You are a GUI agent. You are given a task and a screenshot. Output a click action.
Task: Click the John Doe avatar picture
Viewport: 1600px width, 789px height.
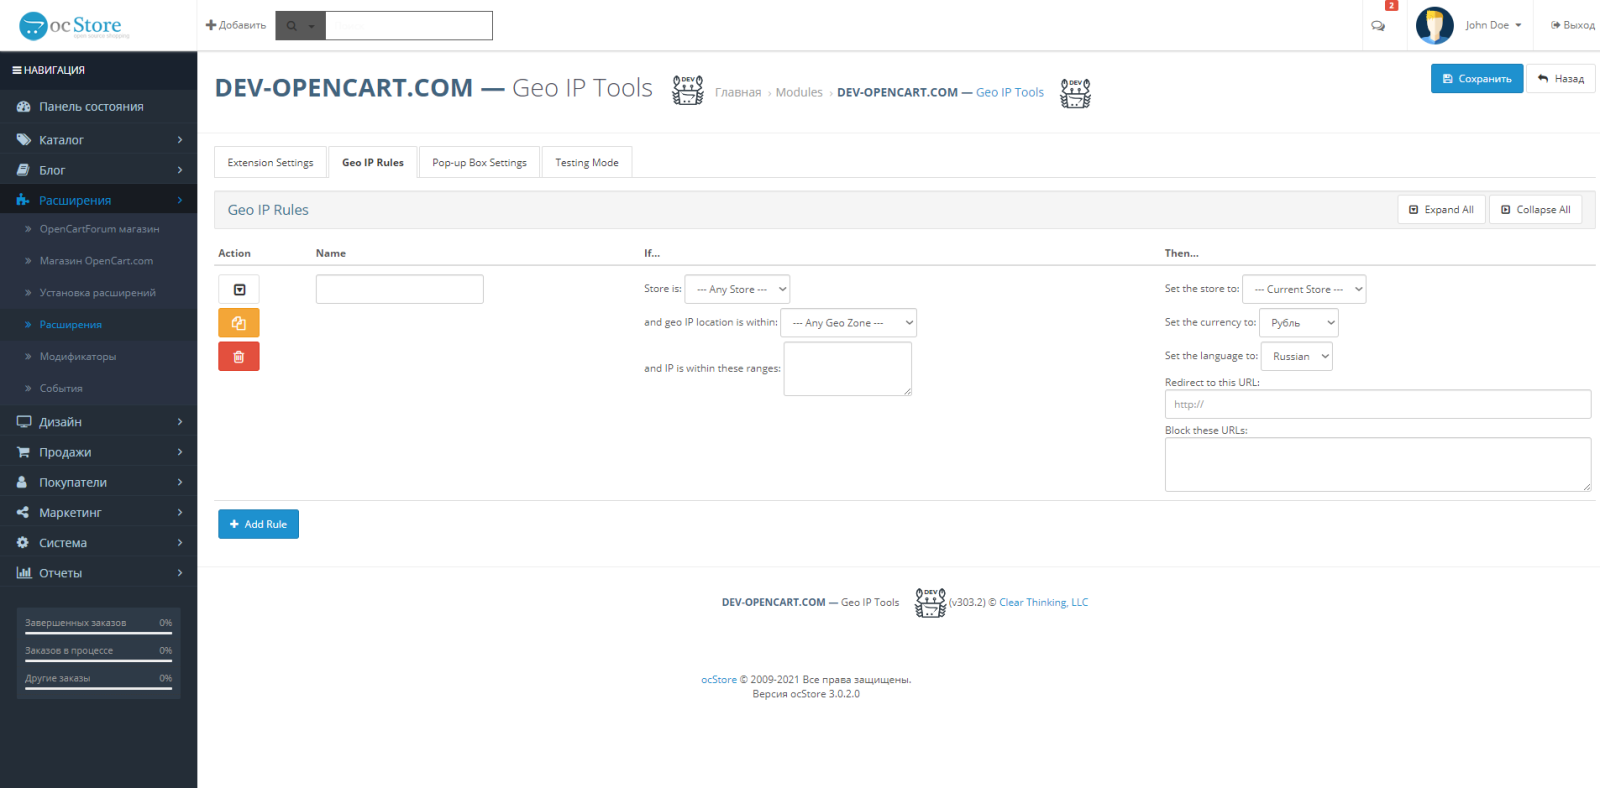tap(1434, 25)
